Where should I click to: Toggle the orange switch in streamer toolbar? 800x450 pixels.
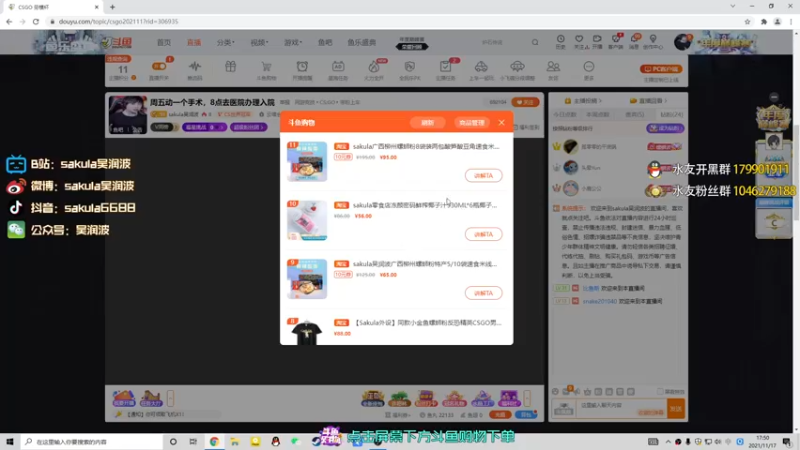159,66
